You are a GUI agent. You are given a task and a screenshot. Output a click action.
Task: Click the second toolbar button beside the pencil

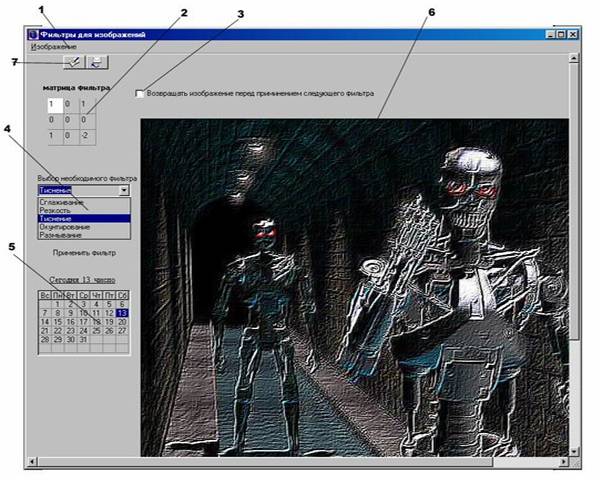(96, 62)
